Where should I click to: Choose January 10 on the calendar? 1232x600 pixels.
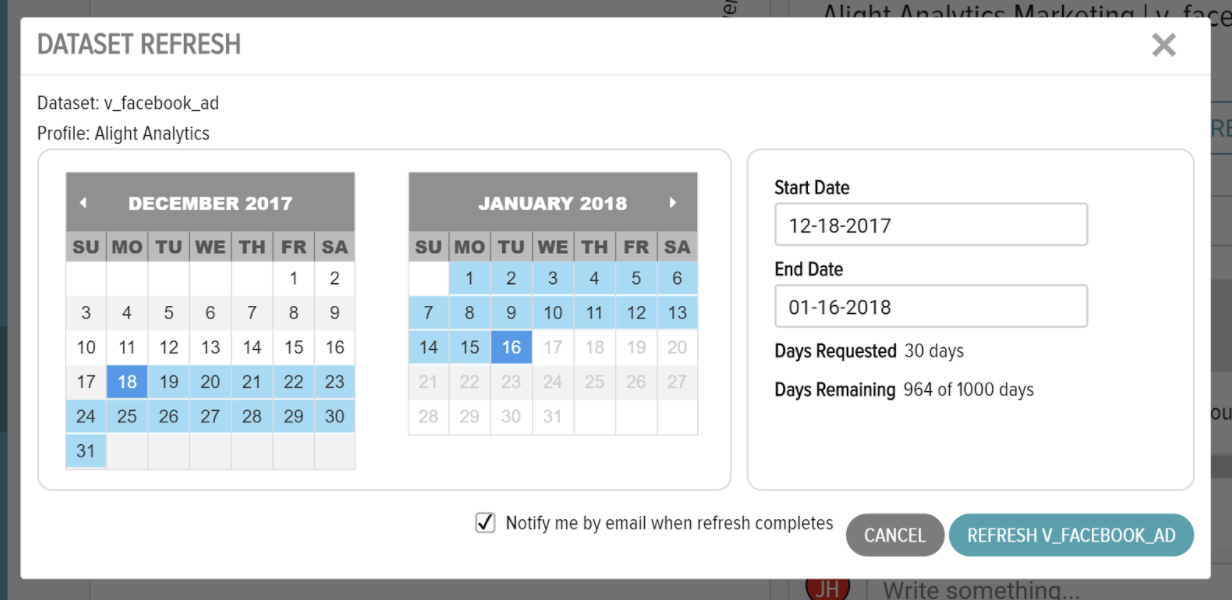(553, 313)
